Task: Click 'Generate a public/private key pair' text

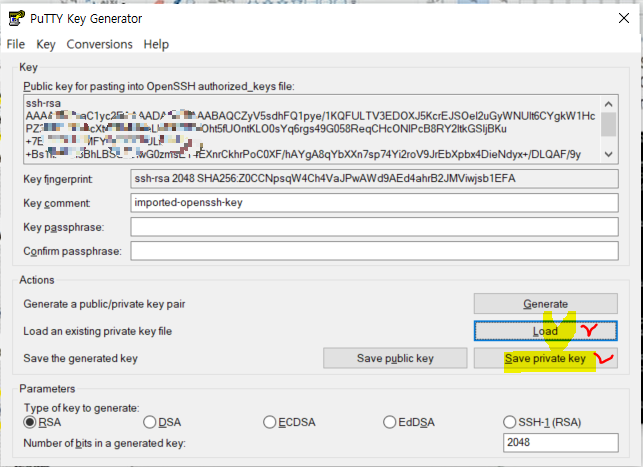Action: click(104, 304)
